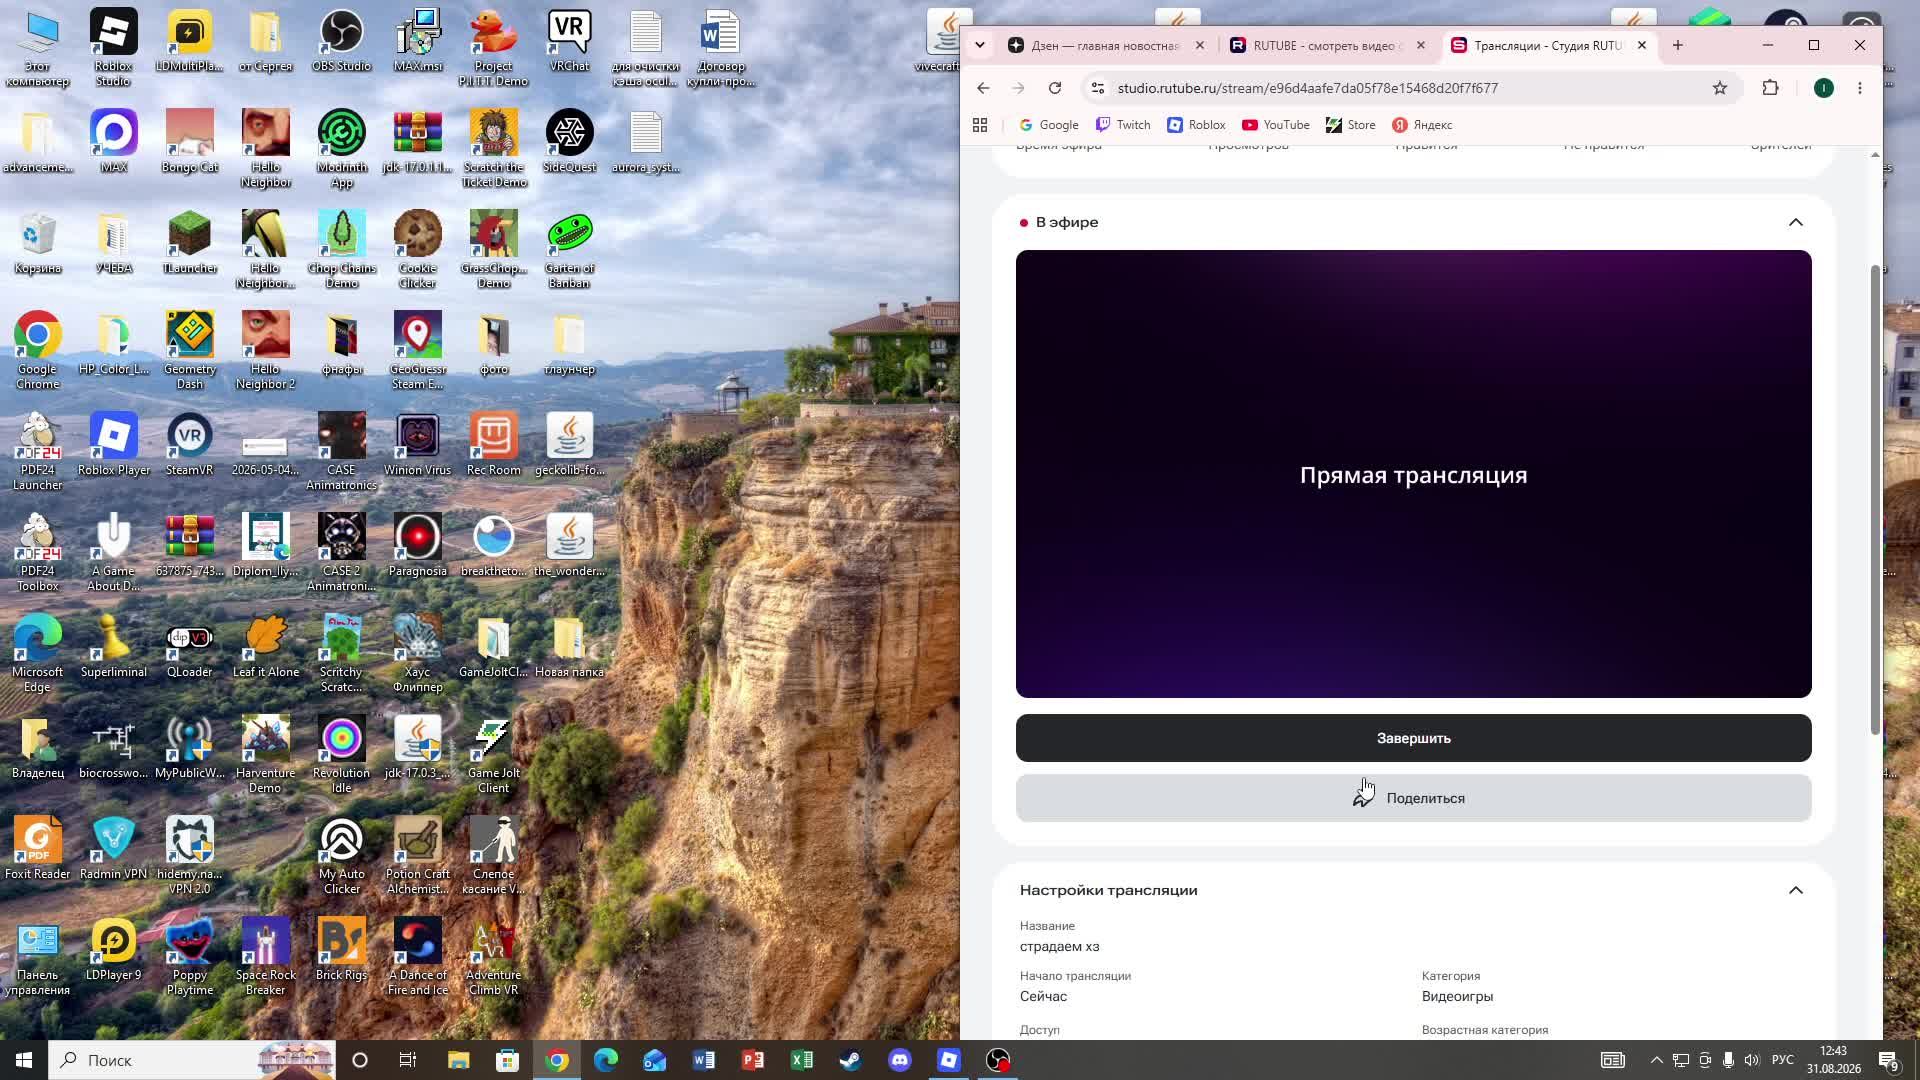Click the "Прямая трансляция" stream preview

tap(1413, 474)
